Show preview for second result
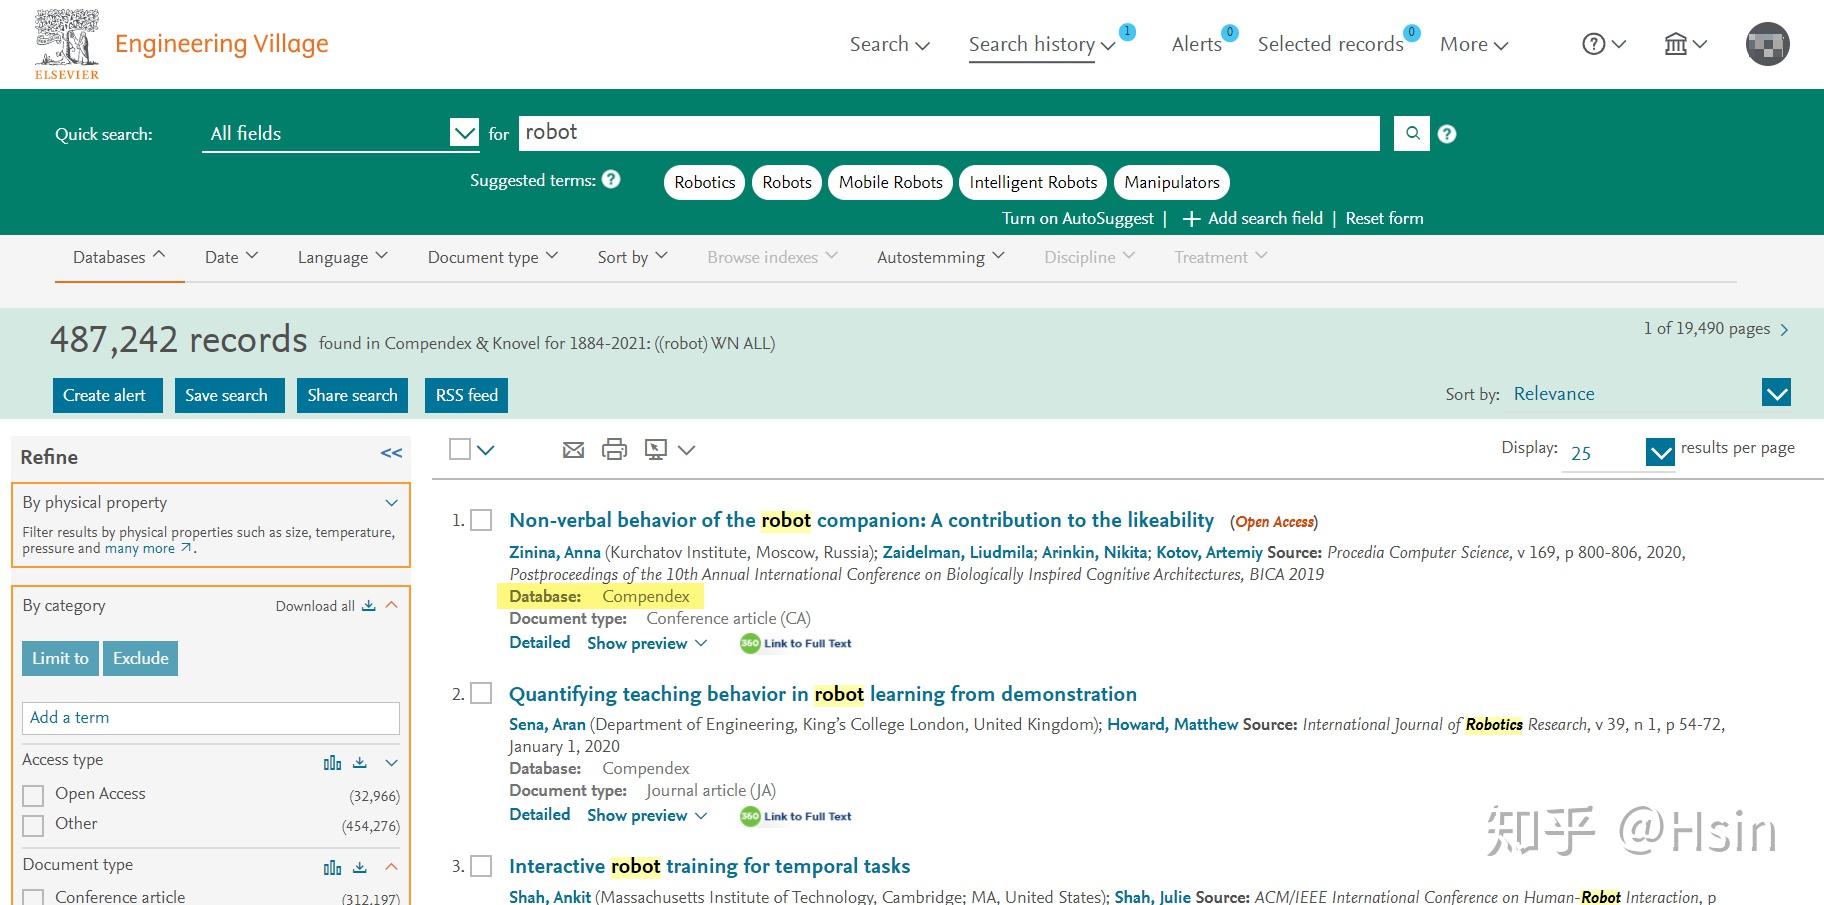 click(647, 816)
